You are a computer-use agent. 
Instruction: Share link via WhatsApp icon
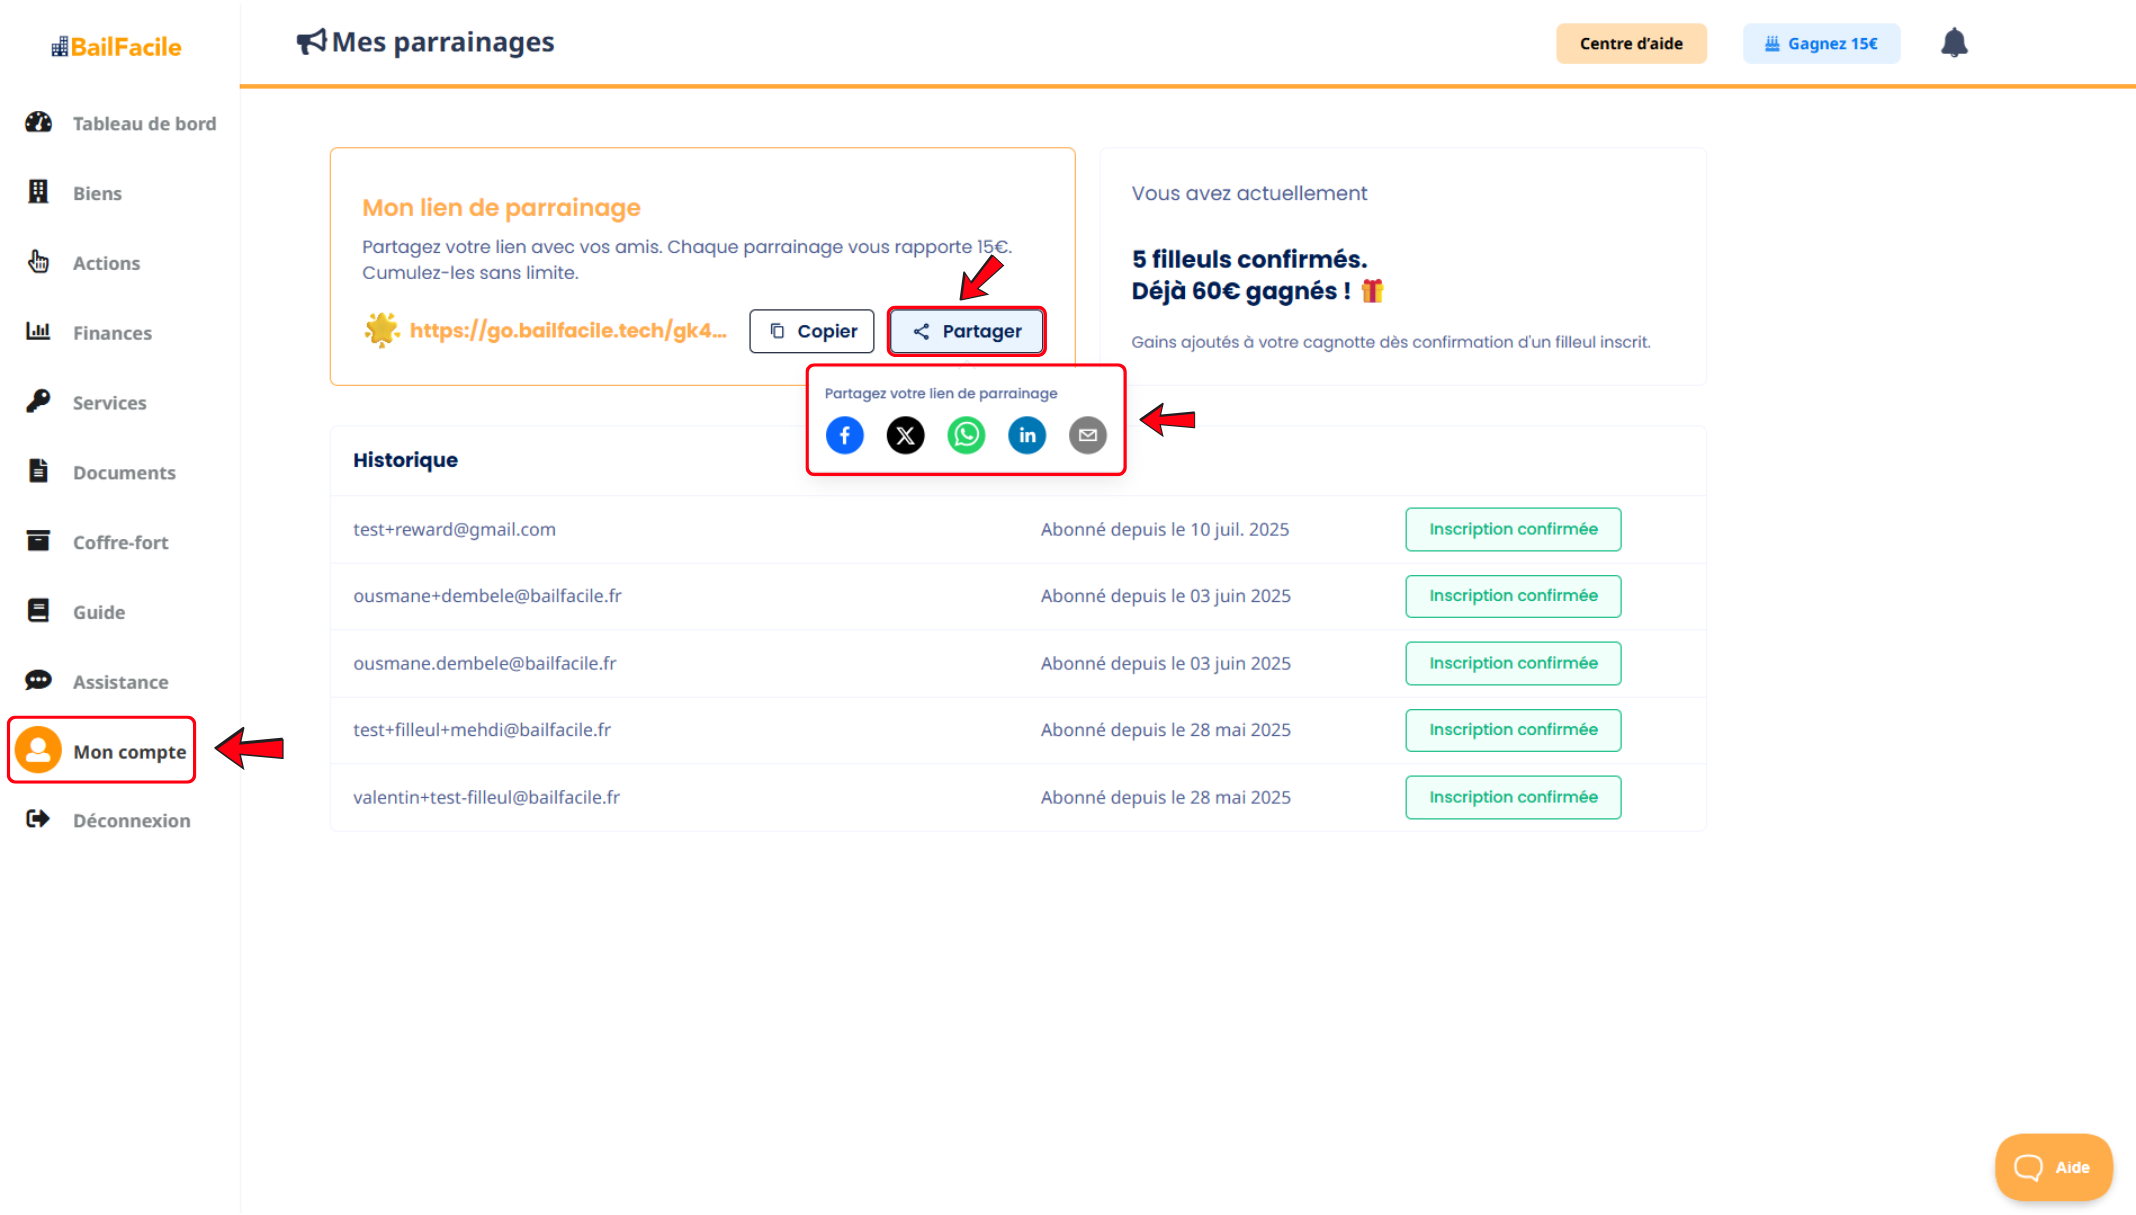(x=966, y=435)
